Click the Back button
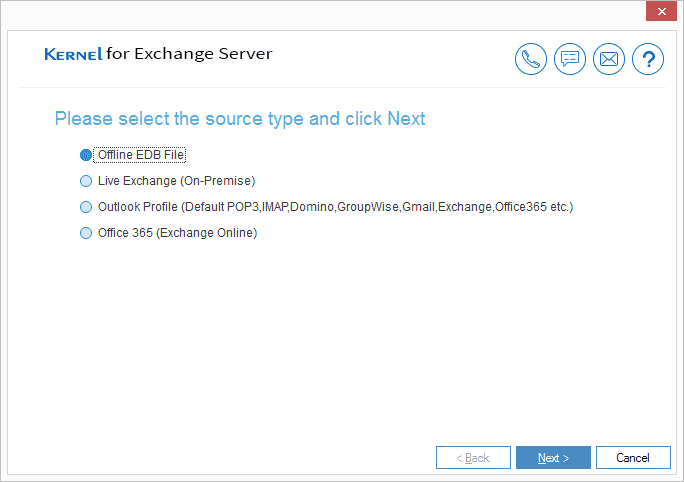Image resolution: width=684 pixels, height=482 pixels. point(473,458)
